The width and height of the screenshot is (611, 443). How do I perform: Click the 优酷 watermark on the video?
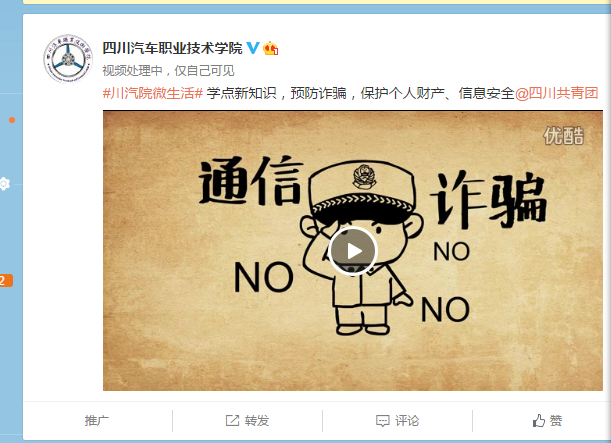[x=563, y=136]
